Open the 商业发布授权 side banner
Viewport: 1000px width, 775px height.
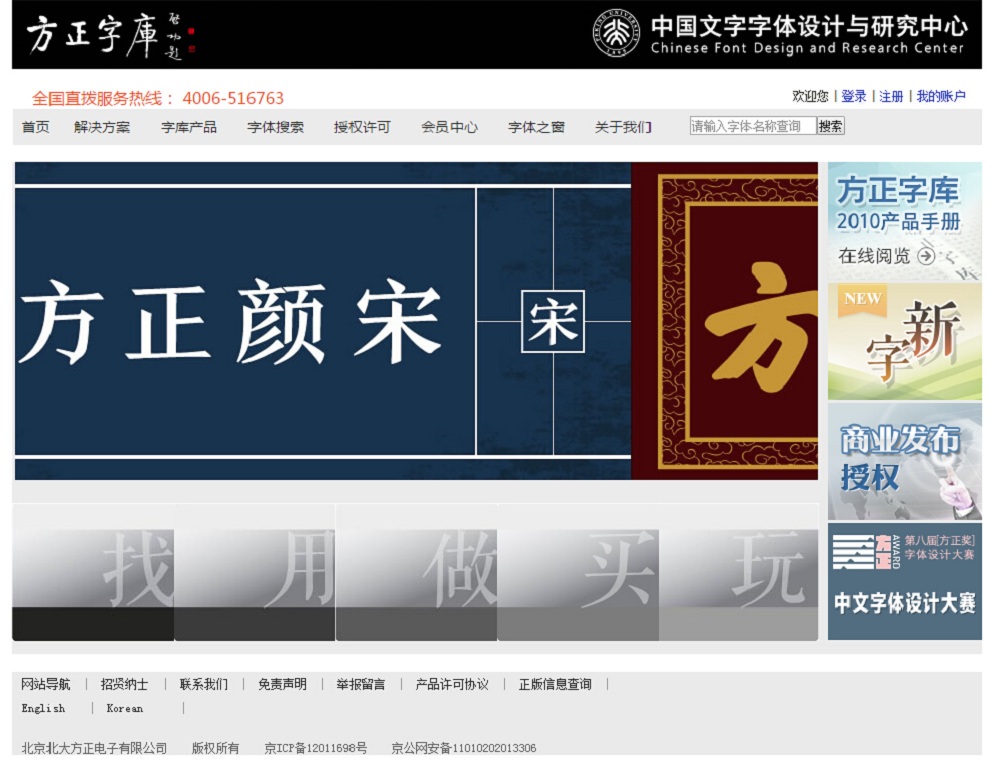point(904,461)
